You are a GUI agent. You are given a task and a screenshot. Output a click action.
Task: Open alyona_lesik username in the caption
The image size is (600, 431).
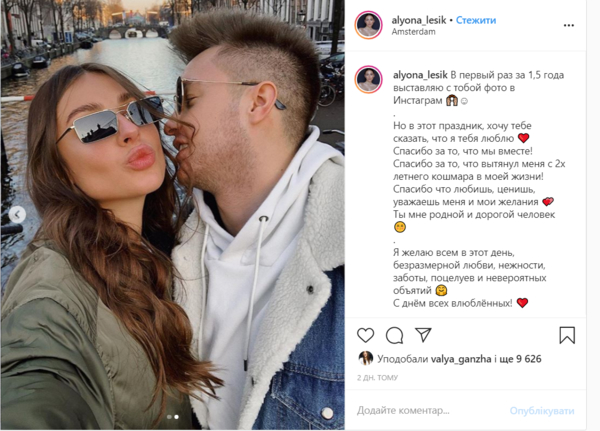pos(420,75)
